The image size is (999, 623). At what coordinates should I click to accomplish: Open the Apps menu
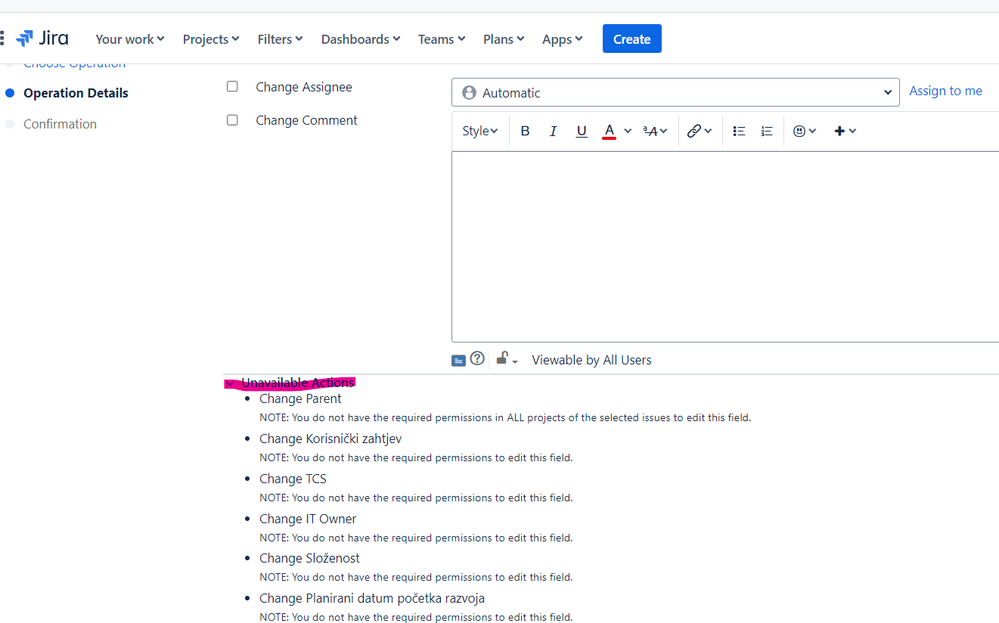coord(562,39)
